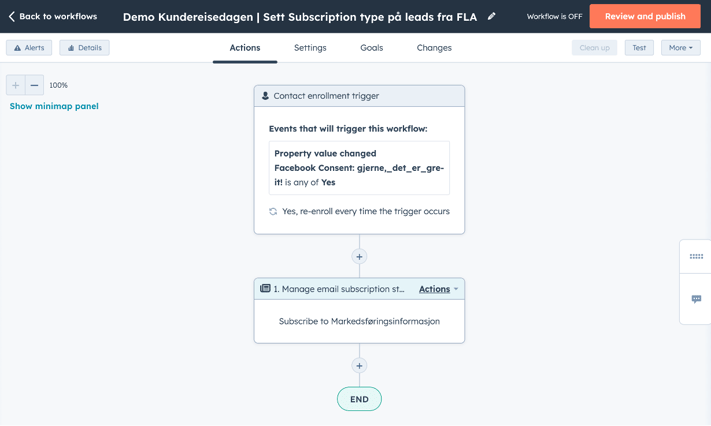Add action before the END node
711x426 pixels.
point(359,366)
